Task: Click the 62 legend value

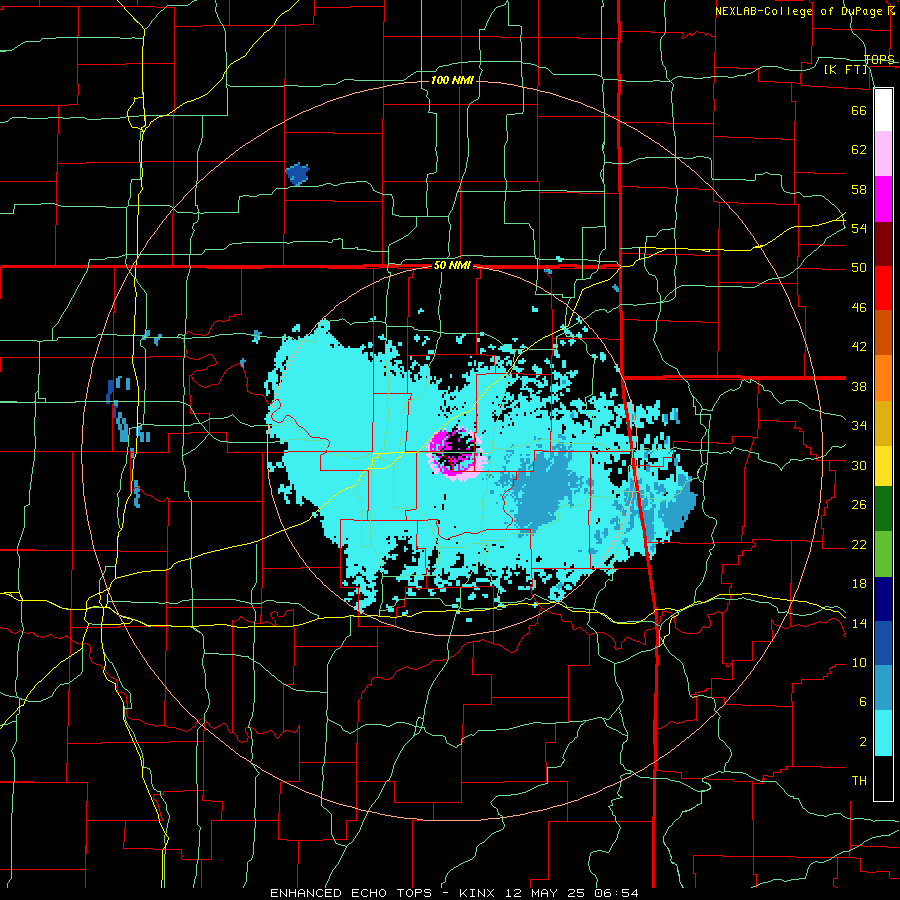Action: coord(859,150)
